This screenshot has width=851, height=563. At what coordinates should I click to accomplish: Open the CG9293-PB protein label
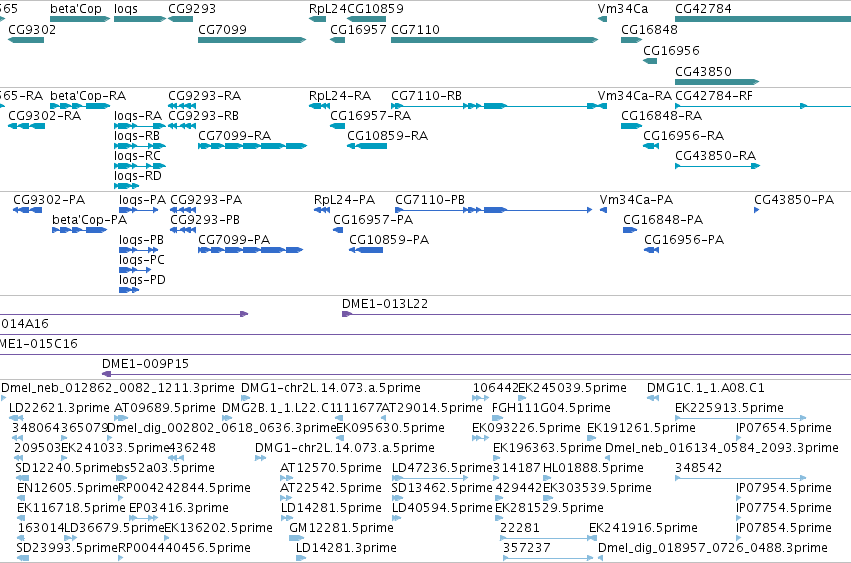click(x=205, y=220)
